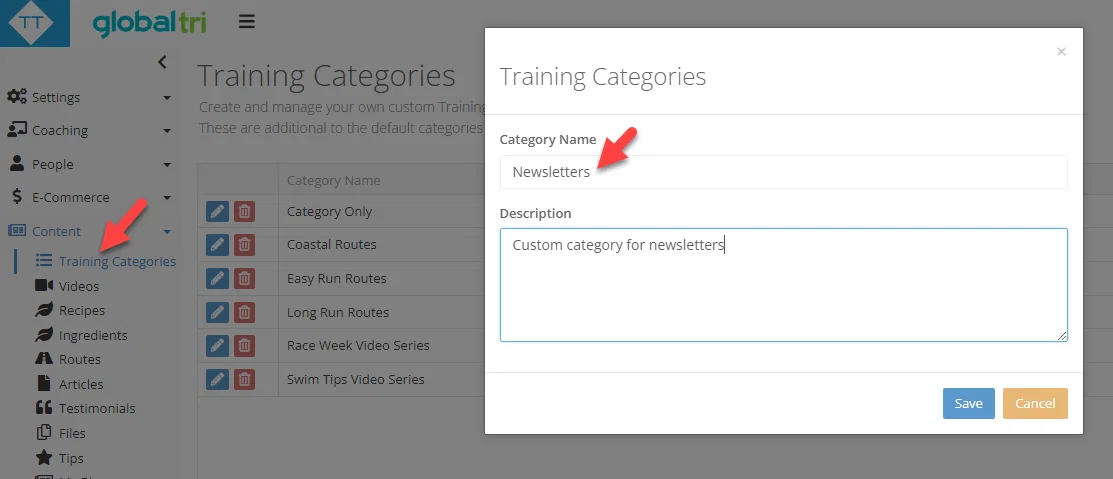Open the Videos content page
1113x479 pixels.
click(67, 286)
